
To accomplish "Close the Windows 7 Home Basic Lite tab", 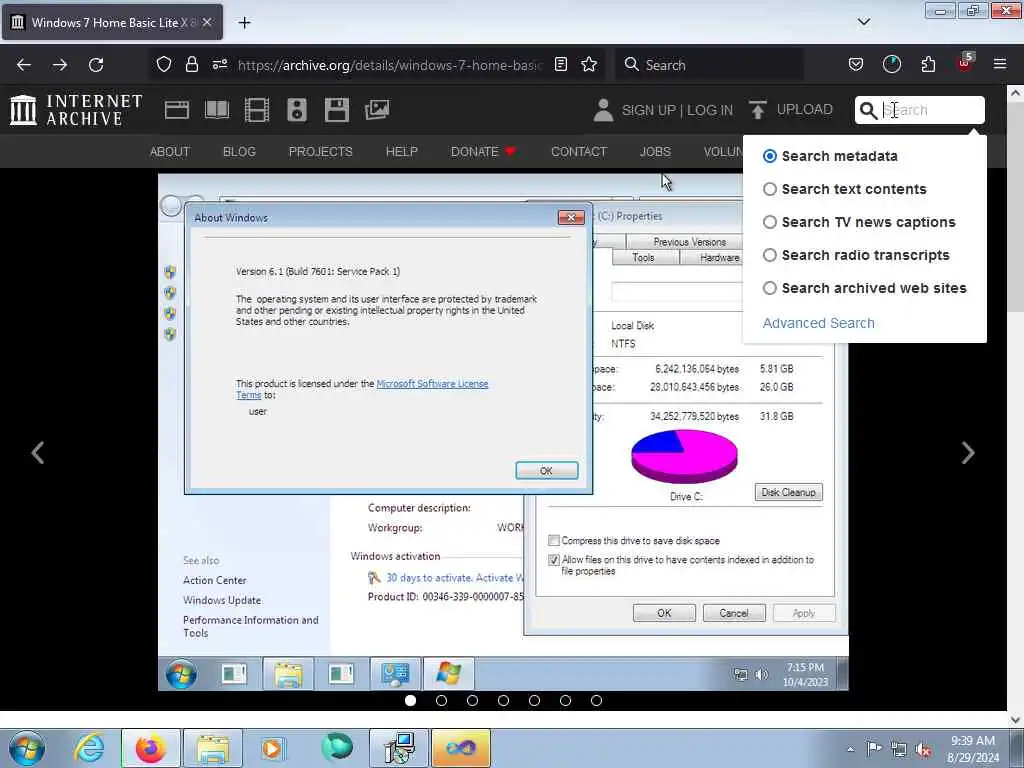I will pyautogui.click(x=207, y=22).
